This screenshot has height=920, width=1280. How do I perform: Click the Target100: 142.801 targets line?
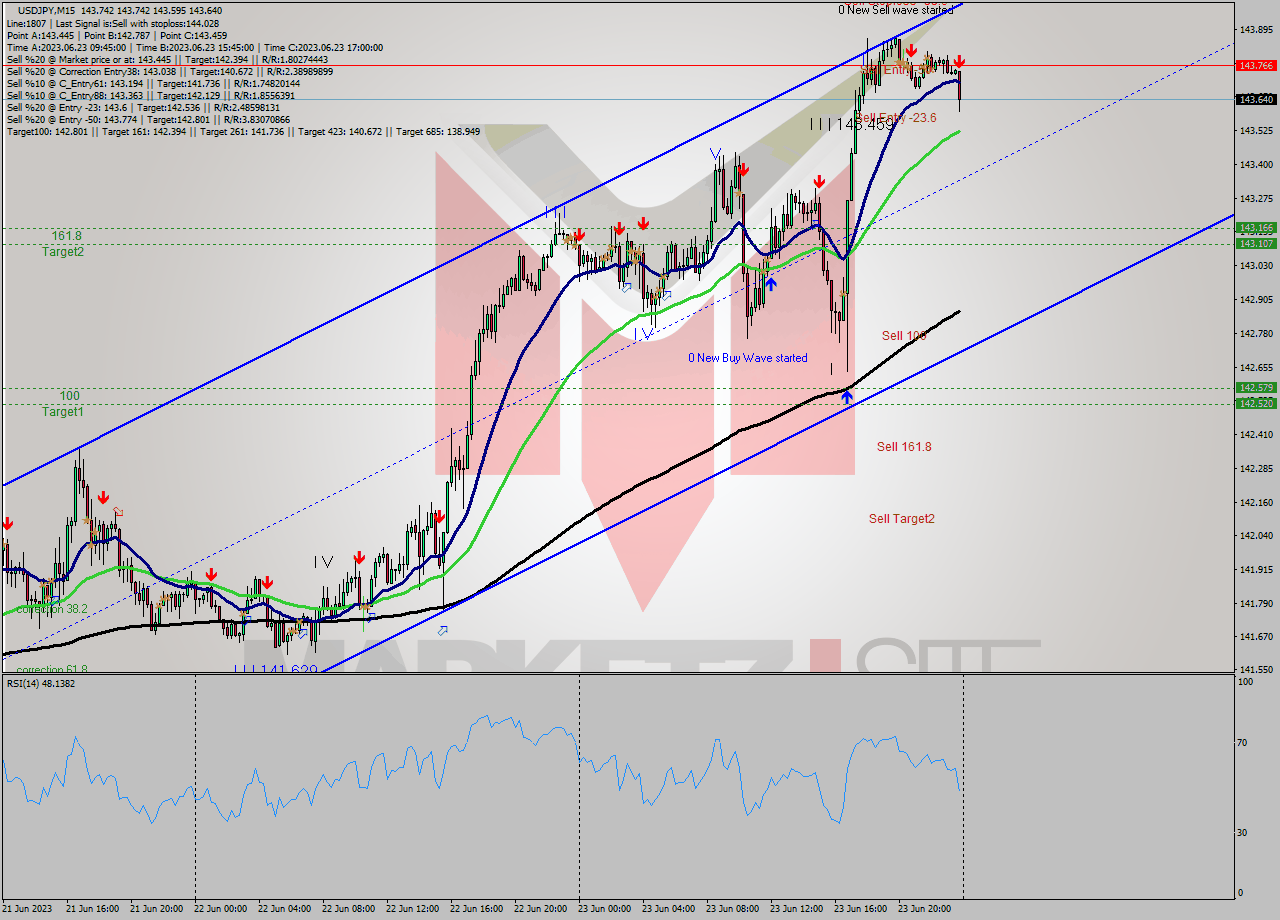tap(243, 131)
